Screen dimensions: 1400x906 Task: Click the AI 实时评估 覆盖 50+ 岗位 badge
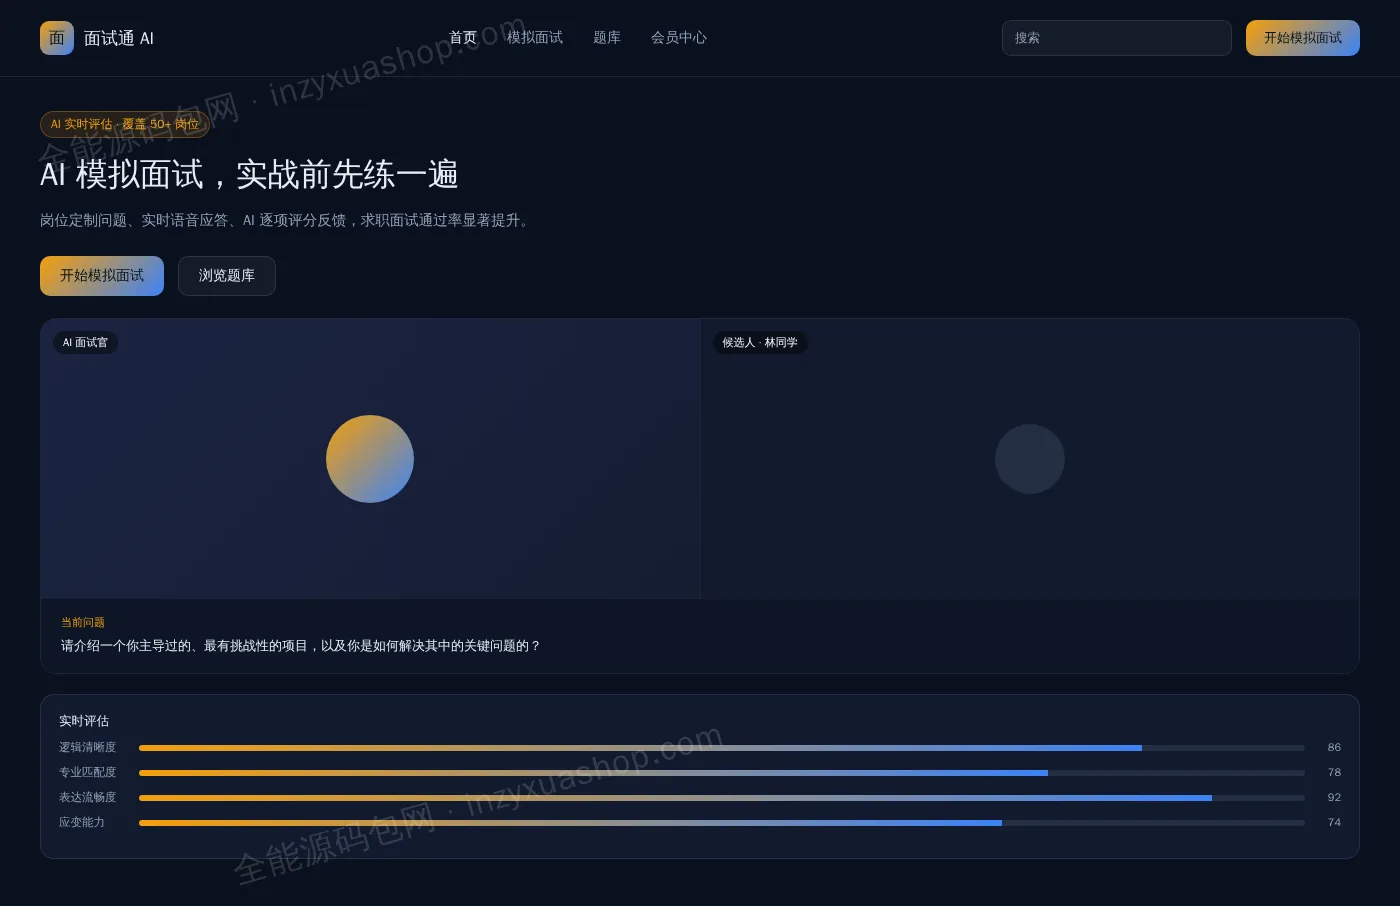[125, 124]
